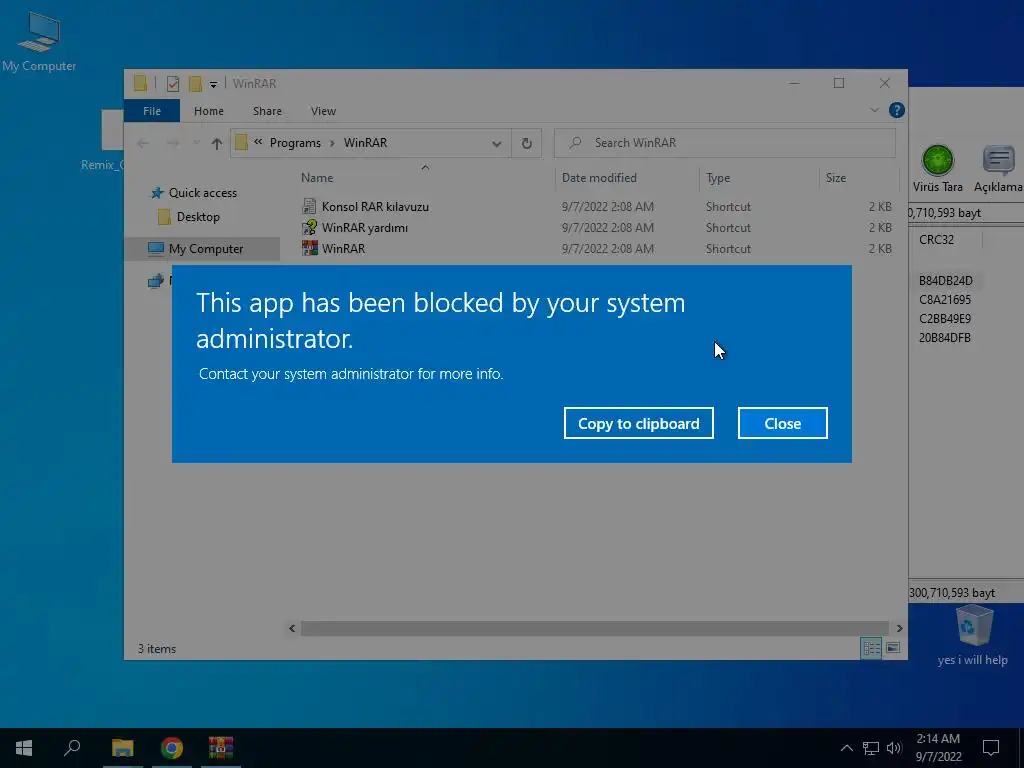The image size is (1024, 768).
Task: Select the recycle bin desktop icon
Action: (x=973, y=635)
